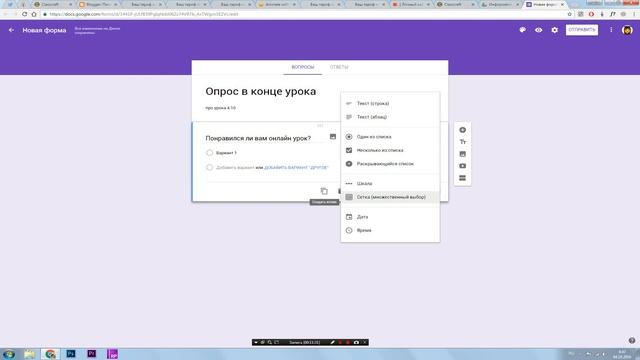Add a new question with plus icon

[x=462, y=130]
